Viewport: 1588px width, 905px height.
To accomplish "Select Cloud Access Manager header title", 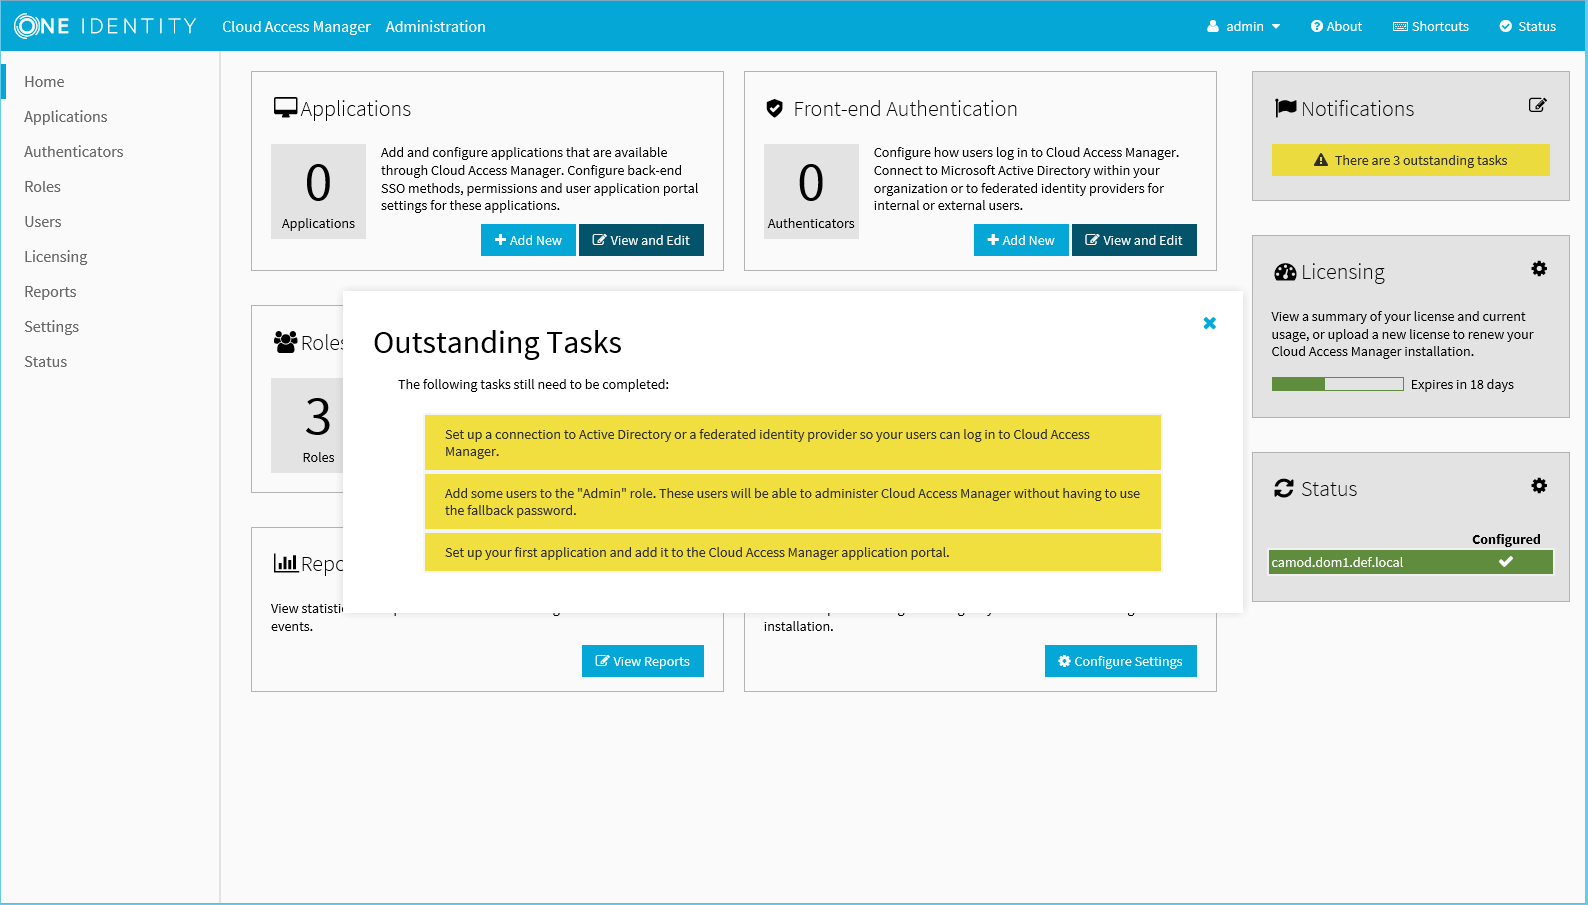I will 296,27.
